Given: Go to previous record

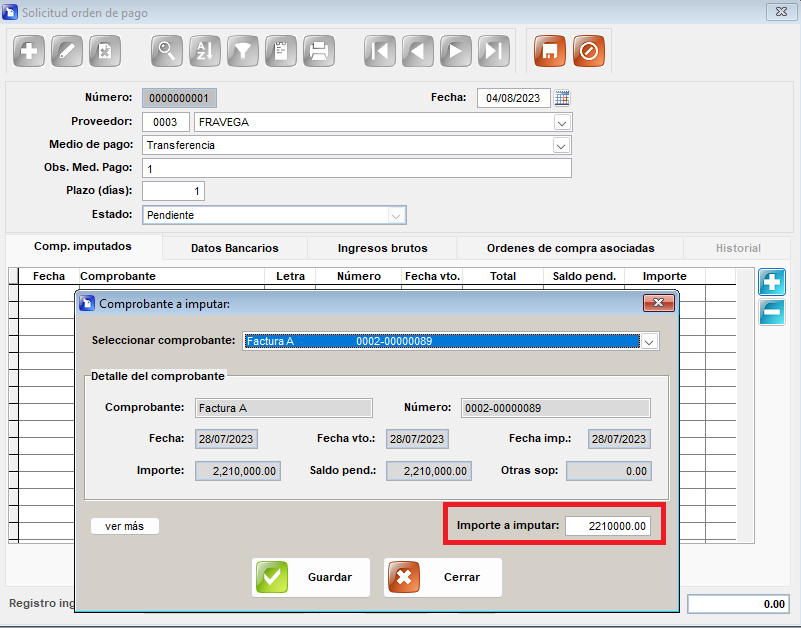Looking at the screenshot, I should [x=418, y=51].
